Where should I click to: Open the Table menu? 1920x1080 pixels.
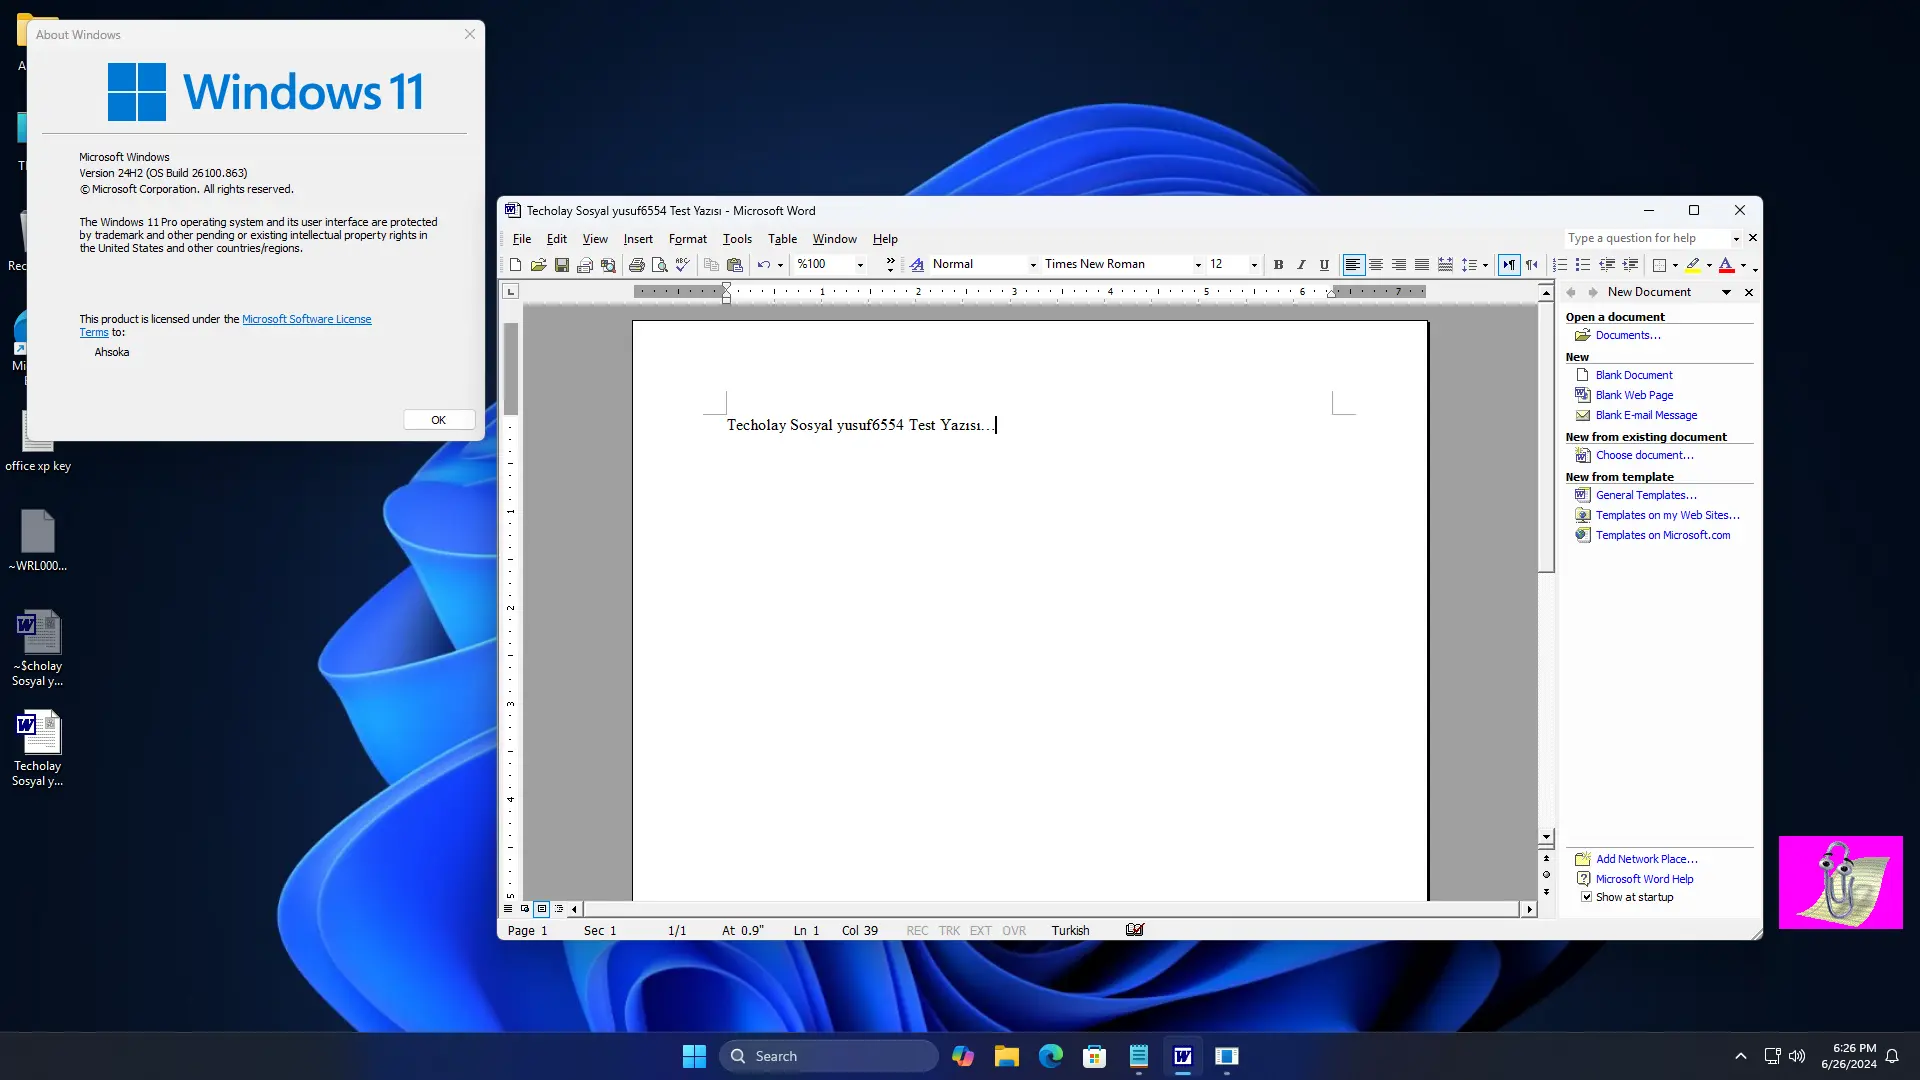782,239
